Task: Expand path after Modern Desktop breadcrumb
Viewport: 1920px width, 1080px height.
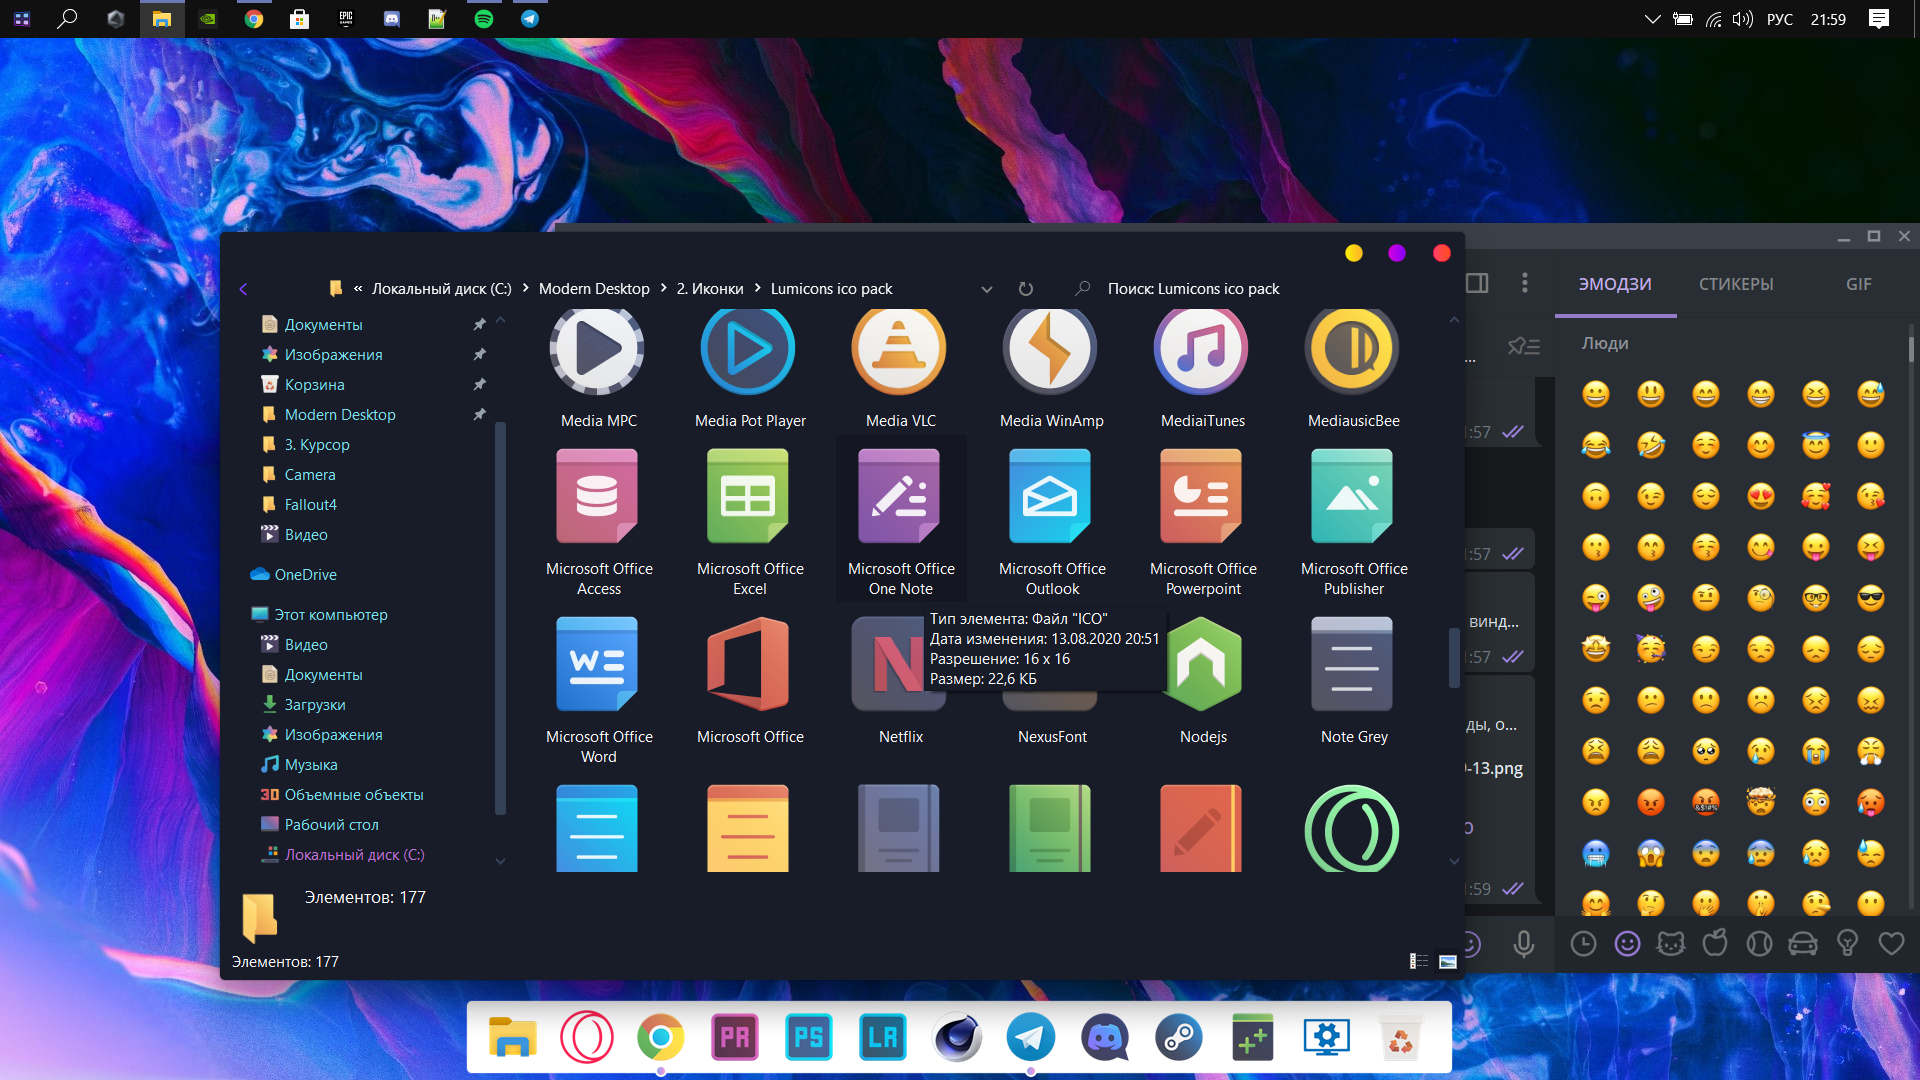Action: (x=663, y=288)
